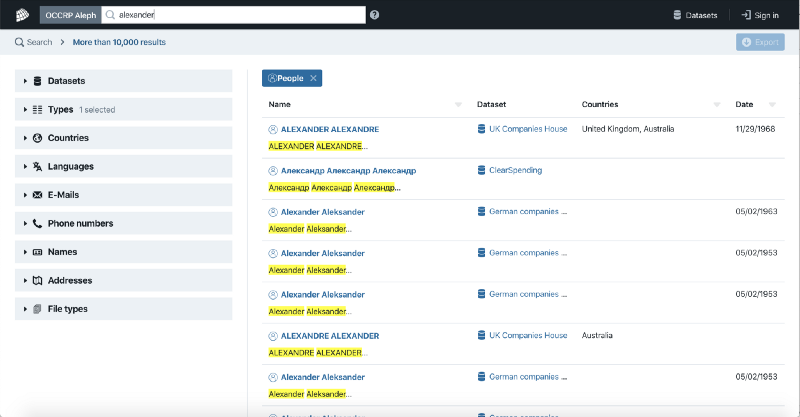Click United Kingdom, Australia countries cell
800x417 pixels.
pos(628,129)
